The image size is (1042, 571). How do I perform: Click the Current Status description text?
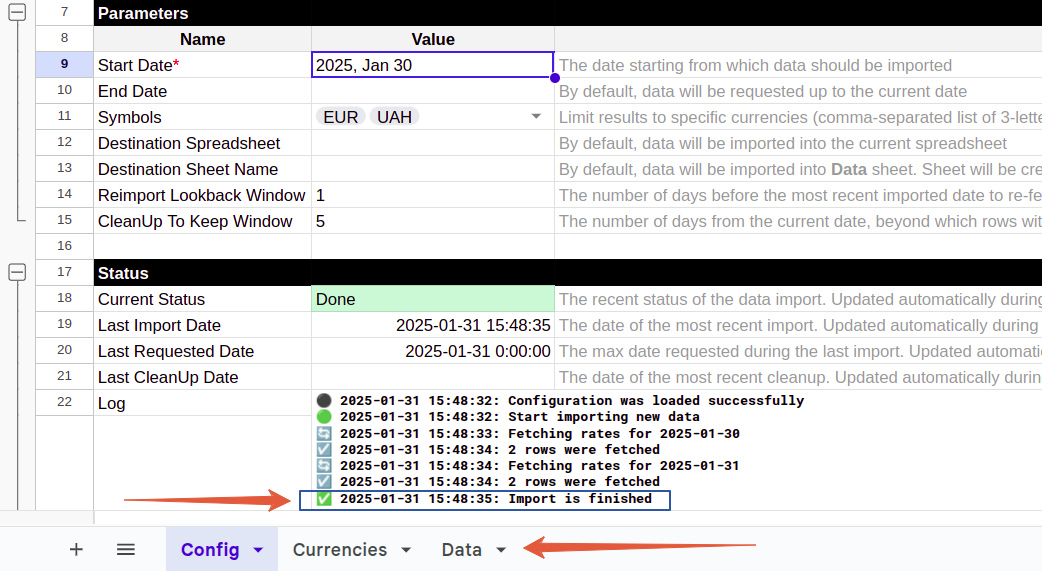(800, 299)
